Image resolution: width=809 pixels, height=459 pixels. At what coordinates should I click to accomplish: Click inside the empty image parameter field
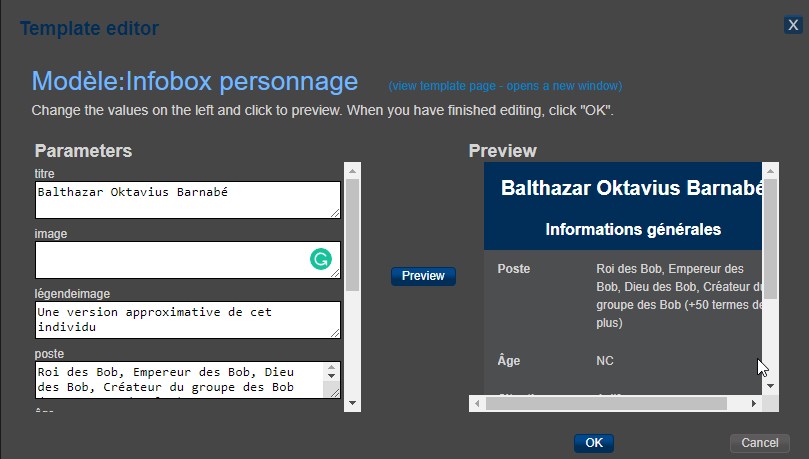170,260
